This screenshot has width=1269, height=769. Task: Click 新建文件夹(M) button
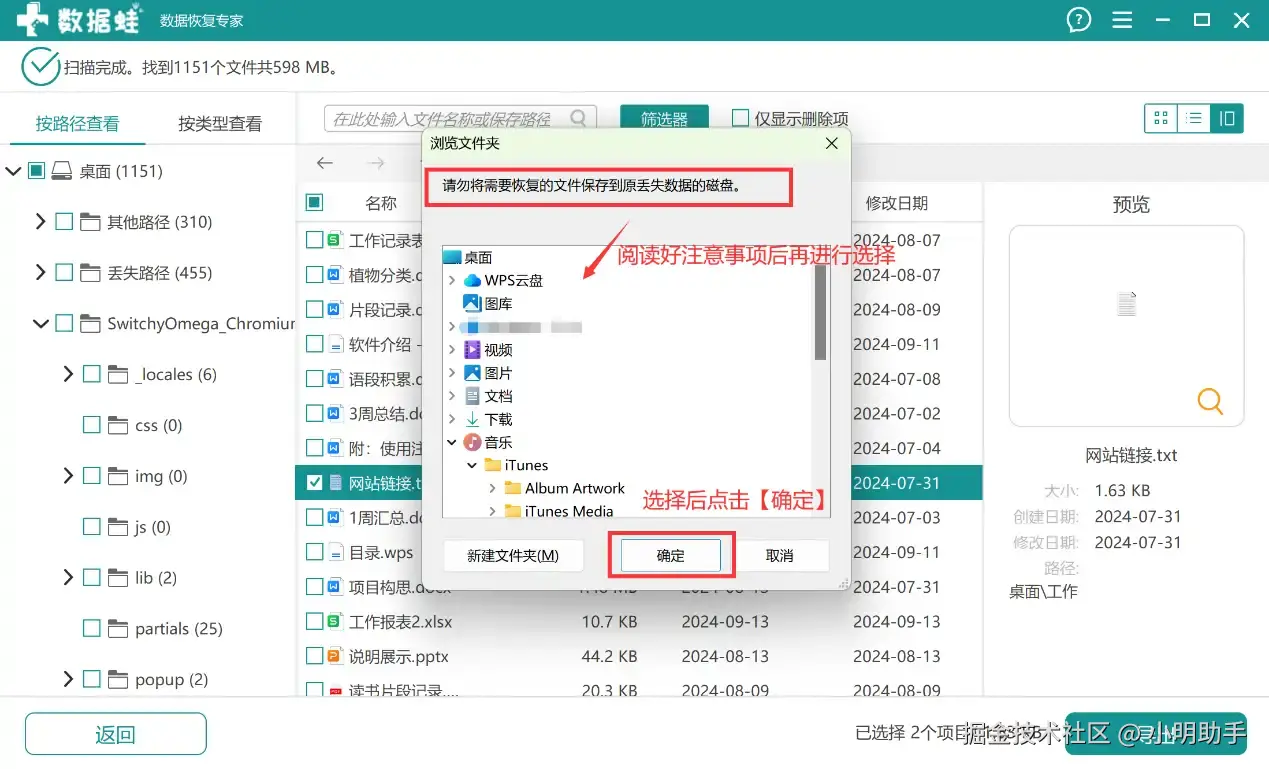click(513, 556)
